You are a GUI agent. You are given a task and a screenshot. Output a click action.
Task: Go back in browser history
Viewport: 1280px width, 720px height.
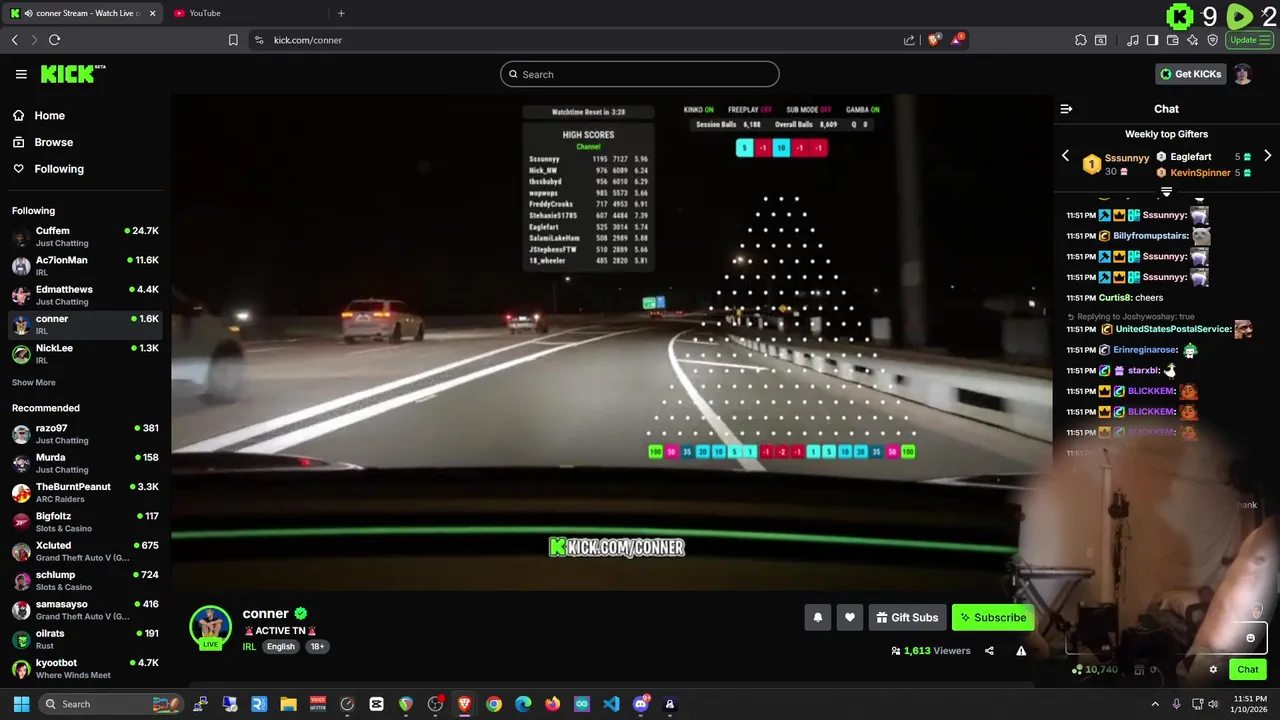point(14,40)
